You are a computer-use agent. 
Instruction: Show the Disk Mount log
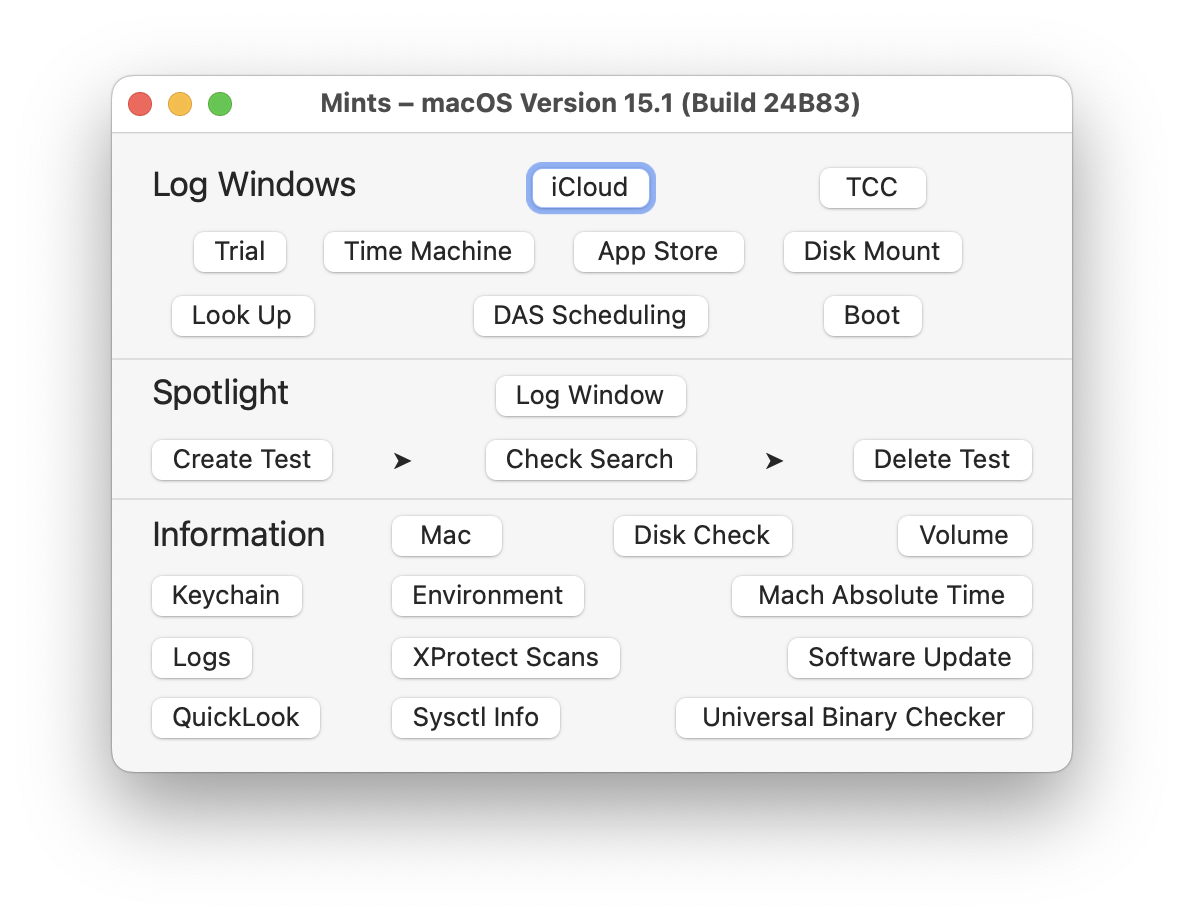pyautogui.click(x=872, y=251)
